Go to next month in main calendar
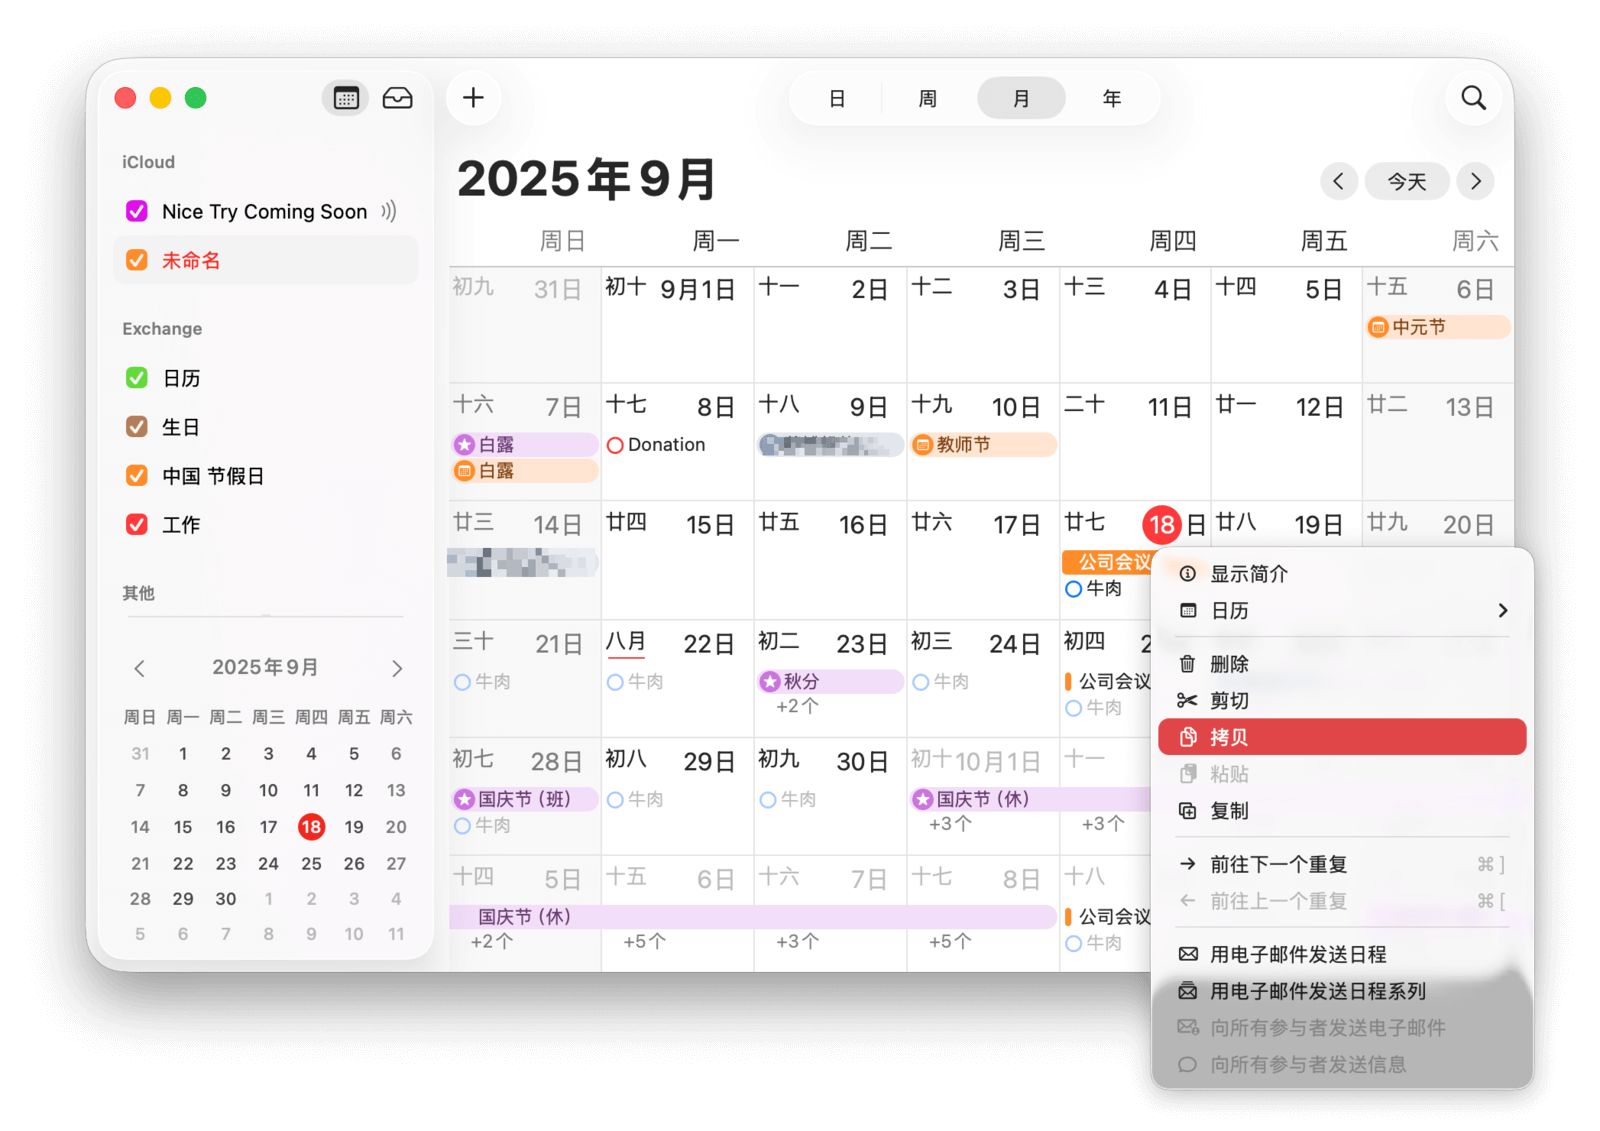Image resolution: width=1600 pixels, height=1131 pixels. click(1475, 182)
